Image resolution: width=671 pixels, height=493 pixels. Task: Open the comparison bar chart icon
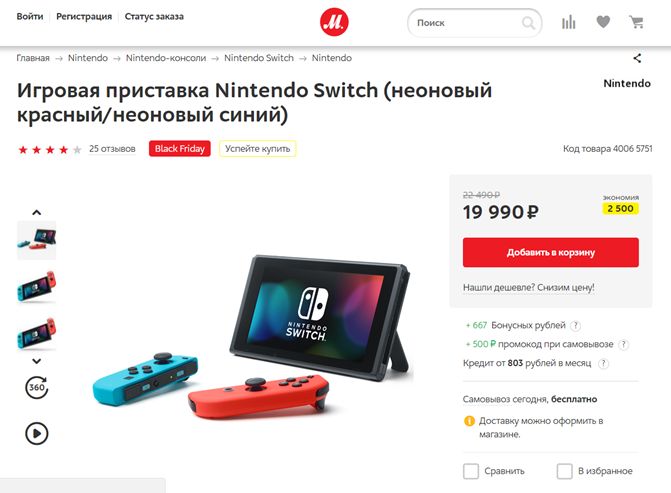[568, 22]
